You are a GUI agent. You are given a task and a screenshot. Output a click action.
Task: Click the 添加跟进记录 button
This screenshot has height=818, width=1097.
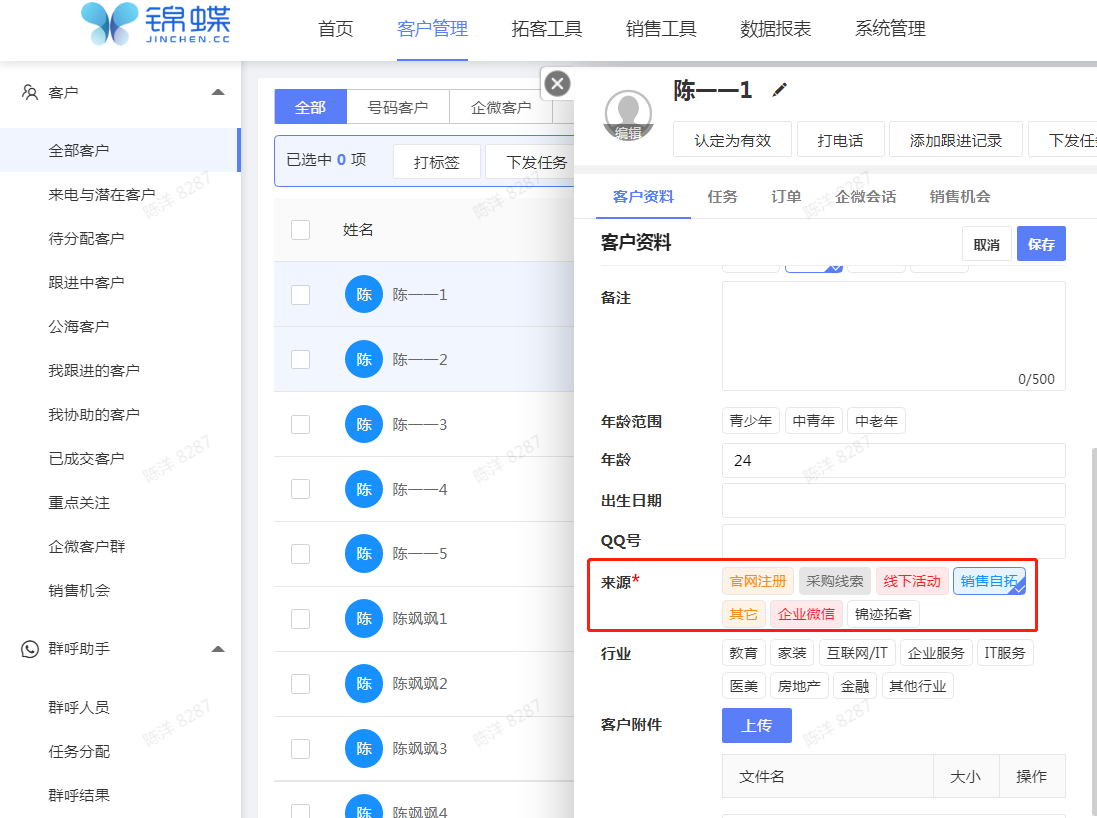pyautogui.click(x=956, y=140)
